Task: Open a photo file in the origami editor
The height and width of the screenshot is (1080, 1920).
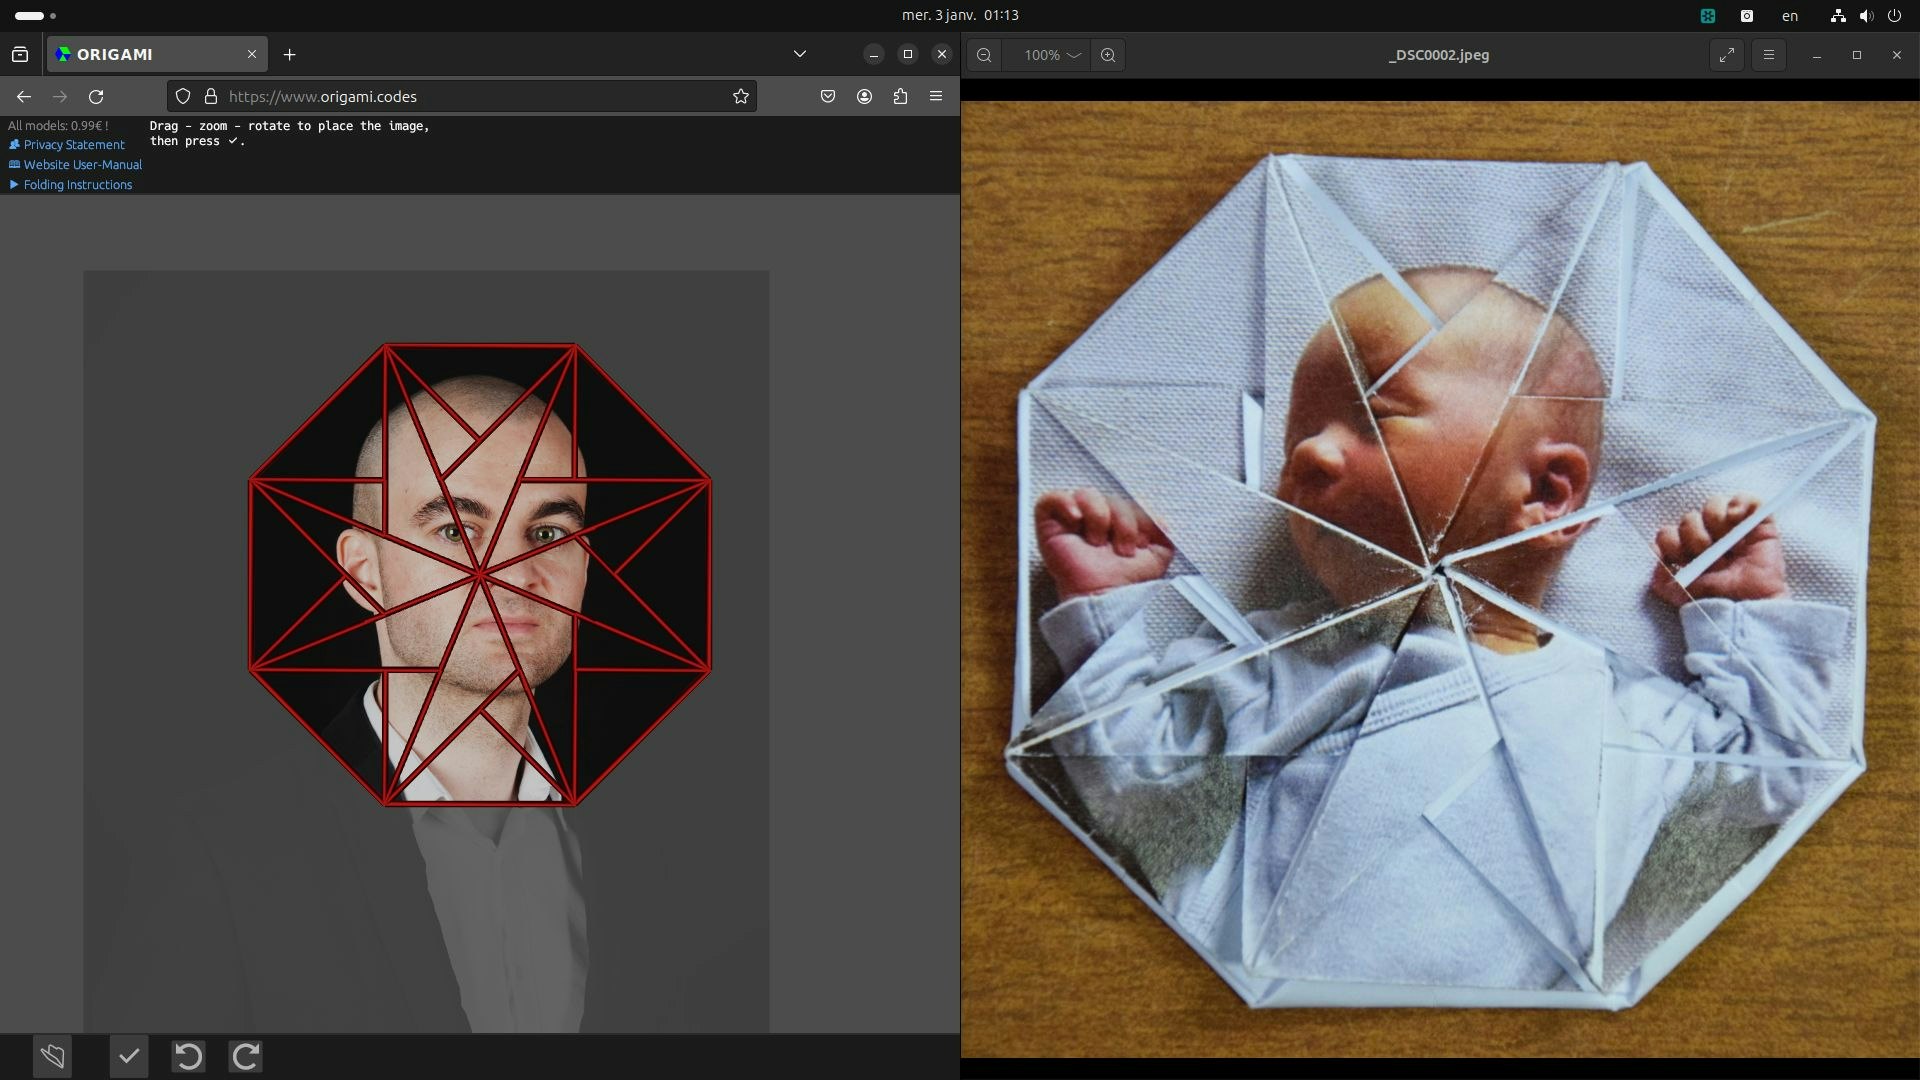Action: pos(53,1056)
